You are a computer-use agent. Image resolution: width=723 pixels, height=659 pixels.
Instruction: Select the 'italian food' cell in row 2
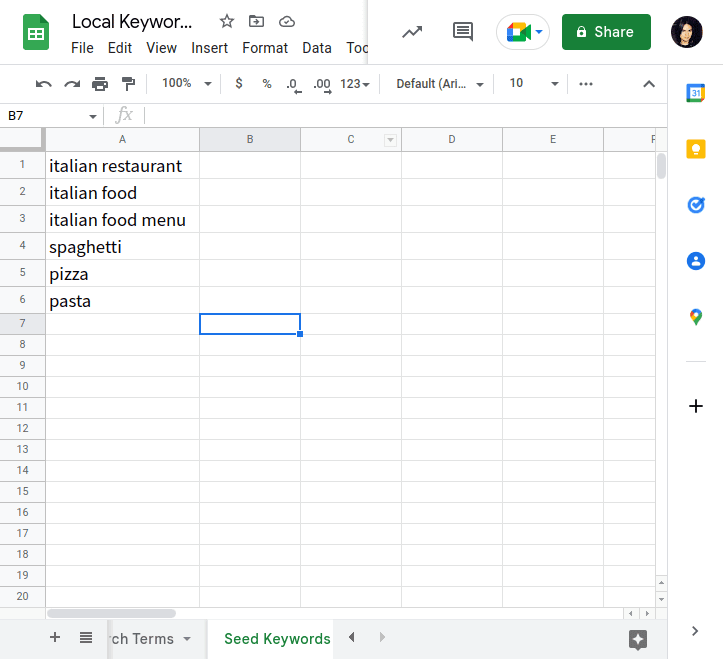[122, 192]
